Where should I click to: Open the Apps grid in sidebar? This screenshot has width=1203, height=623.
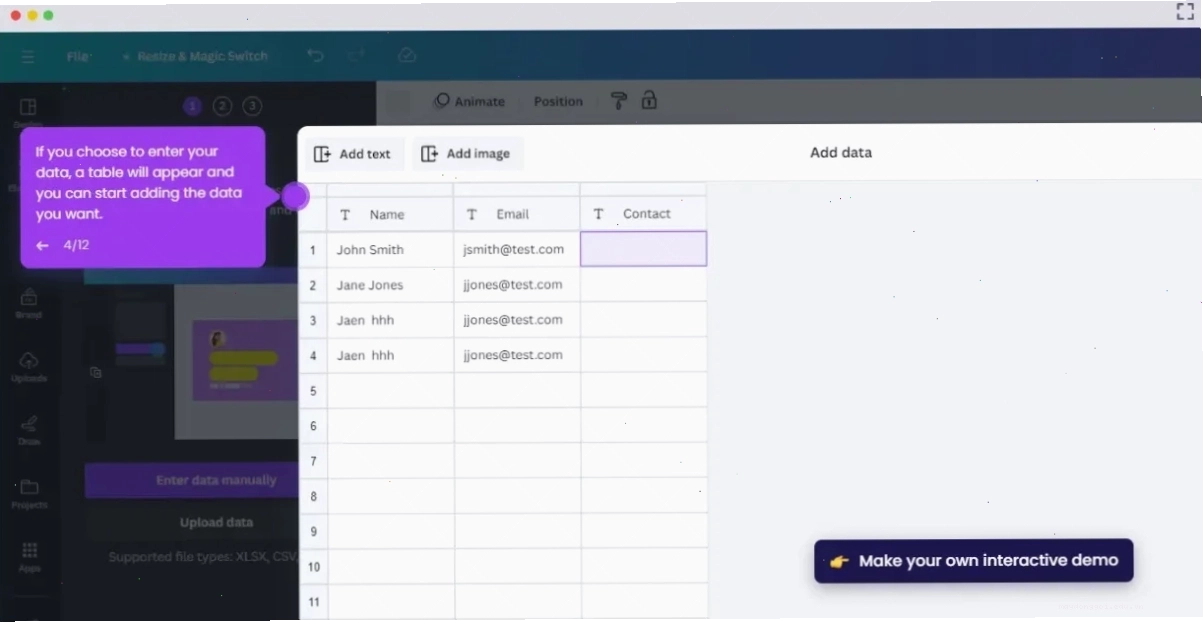(x=28, y=556)
